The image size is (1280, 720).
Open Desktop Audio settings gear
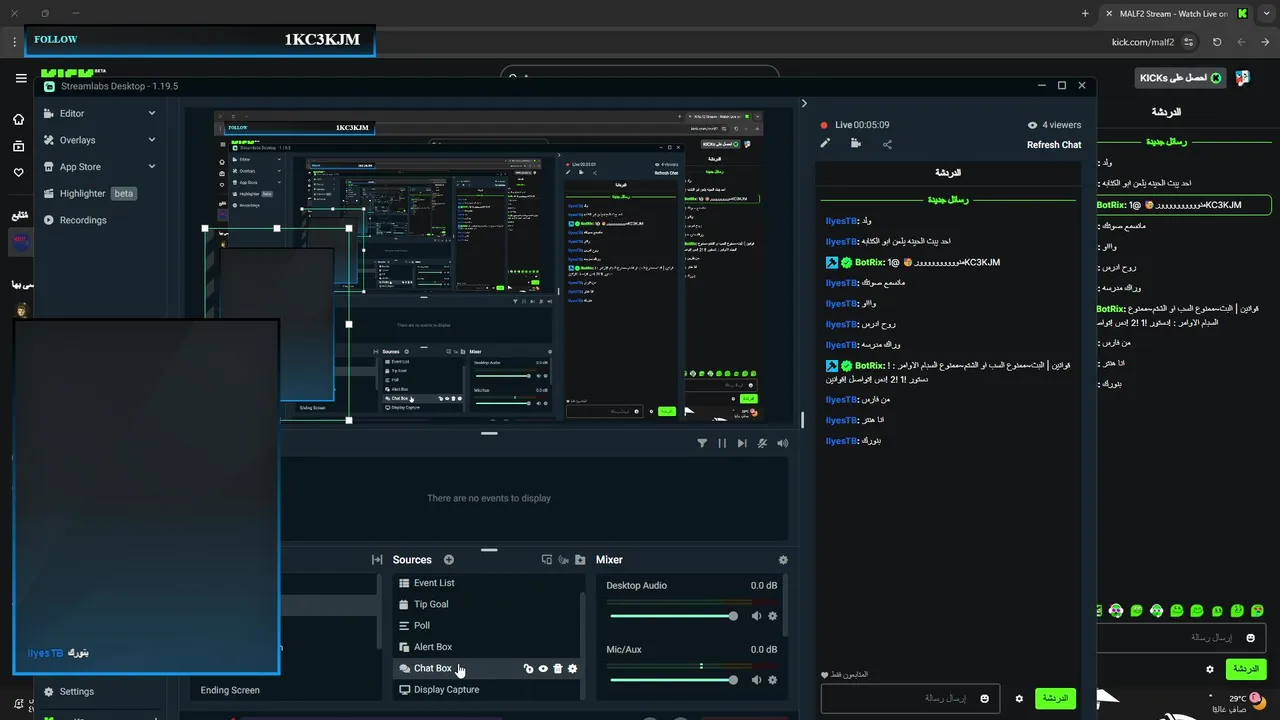click(772, 616)
